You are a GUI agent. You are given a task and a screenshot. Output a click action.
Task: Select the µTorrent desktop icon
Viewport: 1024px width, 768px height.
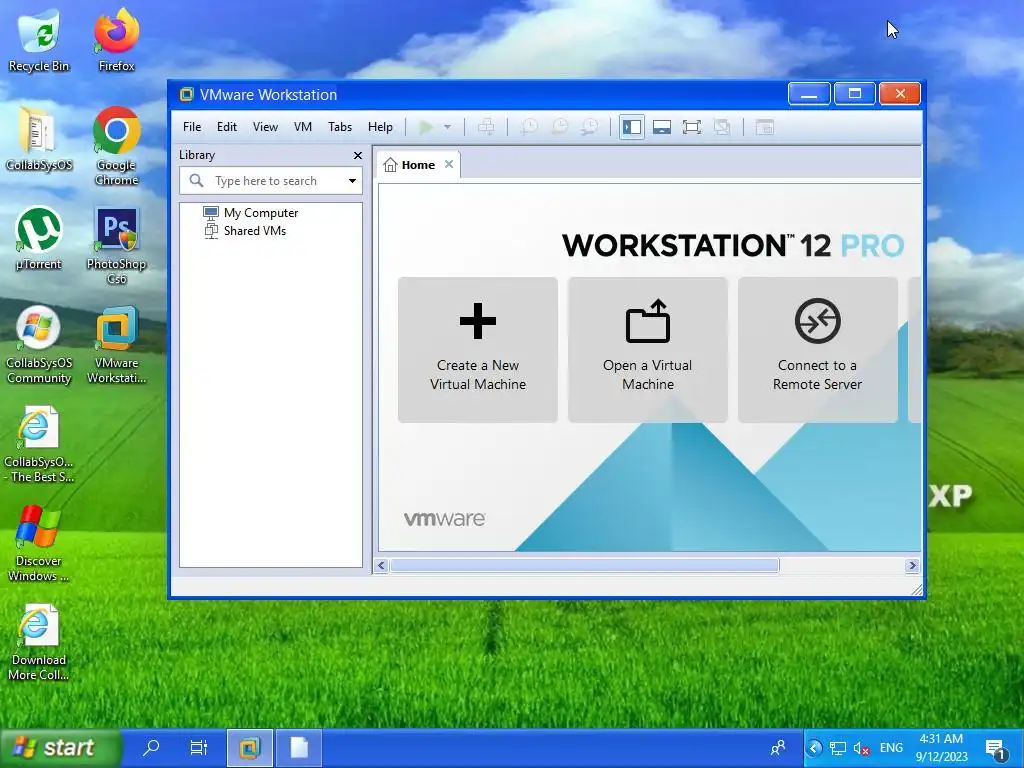point(39,238)
